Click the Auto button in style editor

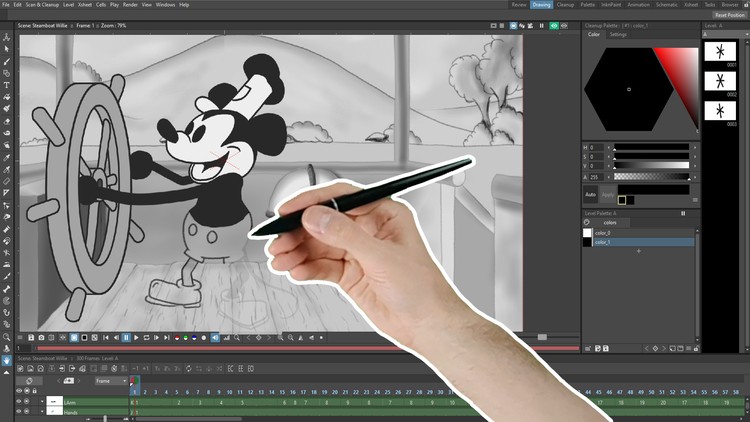[591, 194]
